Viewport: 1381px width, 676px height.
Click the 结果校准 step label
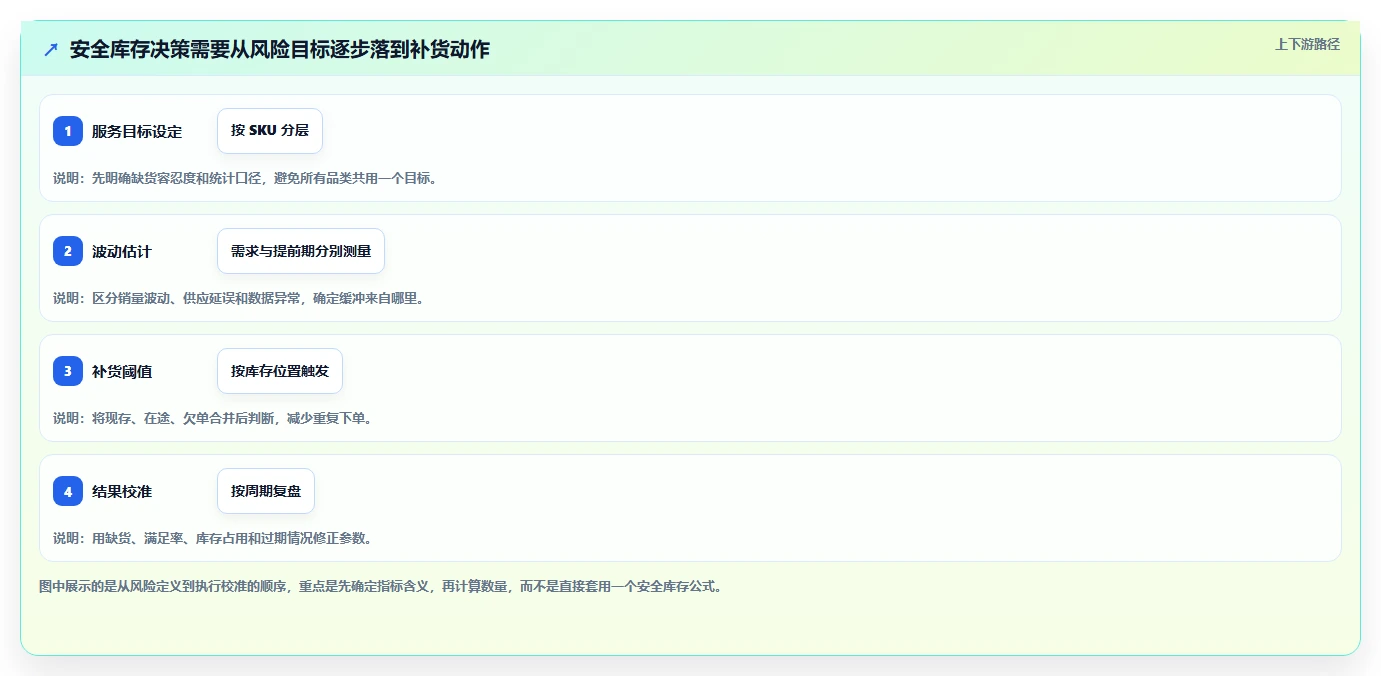tap(122, 491)
